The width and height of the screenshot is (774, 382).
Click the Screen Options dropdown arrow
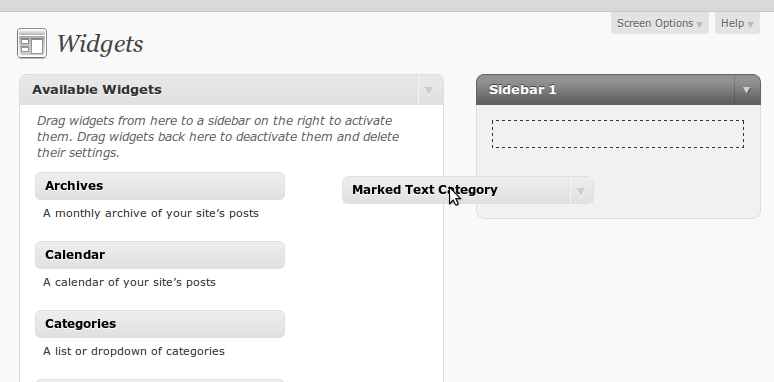click(699, 24)
